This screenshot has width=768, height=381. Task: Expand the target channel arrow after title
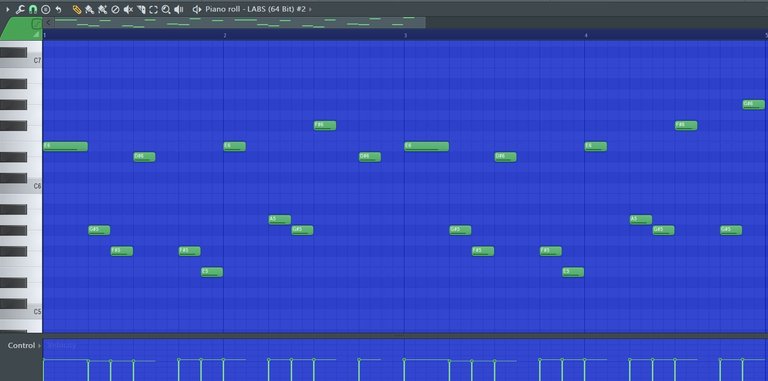point(311,9)
